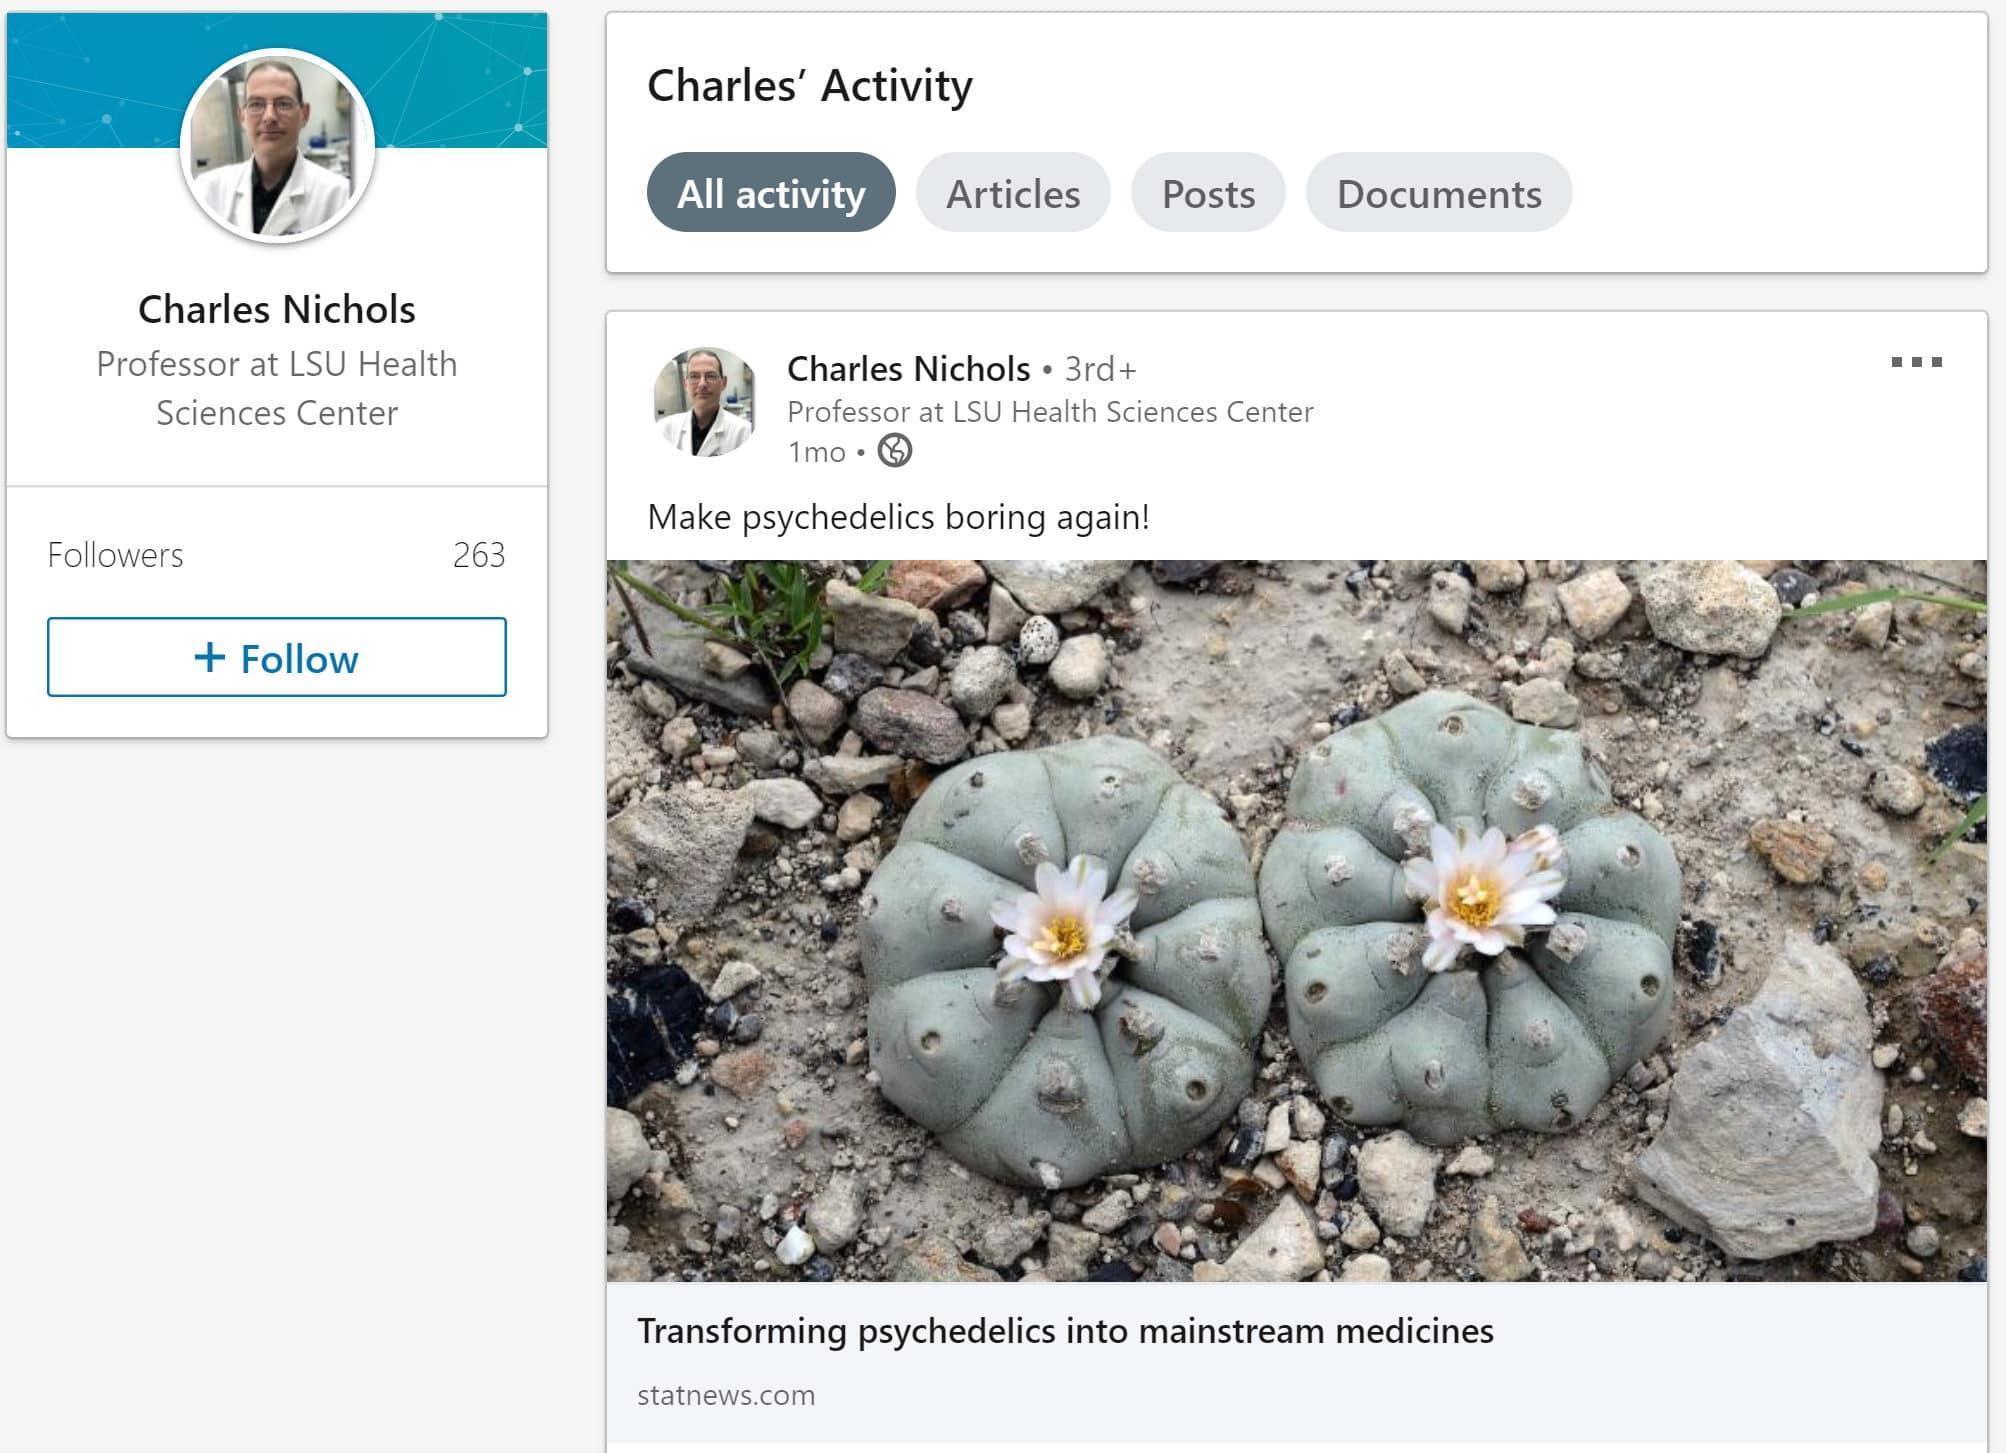This screenshot has height=1453, width=2006.
Task: Click the Followers count 263
Action: [479, 555]
